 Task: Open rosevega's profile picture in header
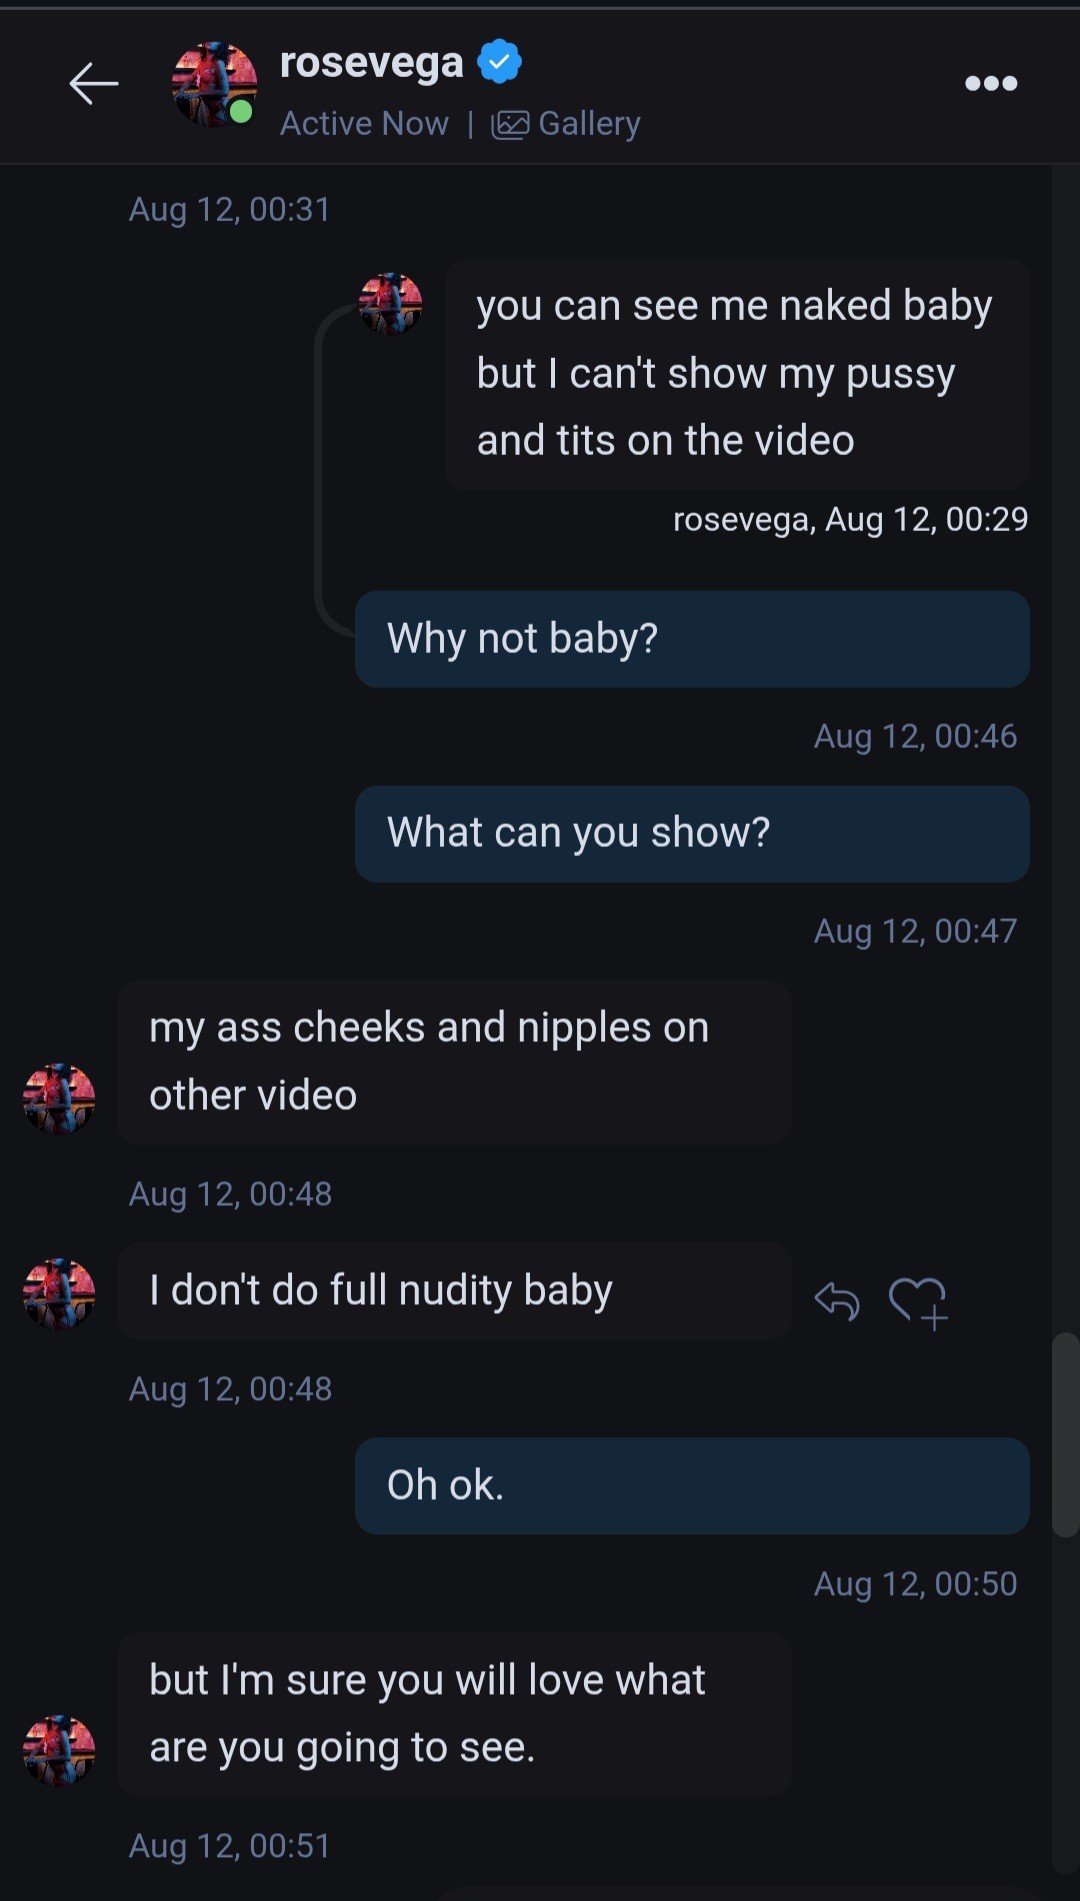click(x=214, y=84)
